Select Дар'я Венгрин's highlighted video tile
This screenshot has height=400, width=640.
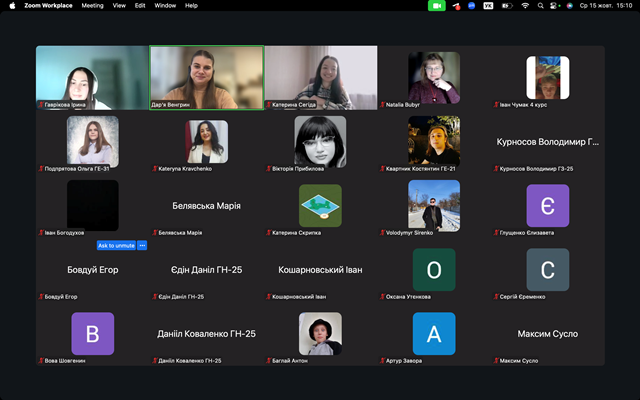click(206, 77)
